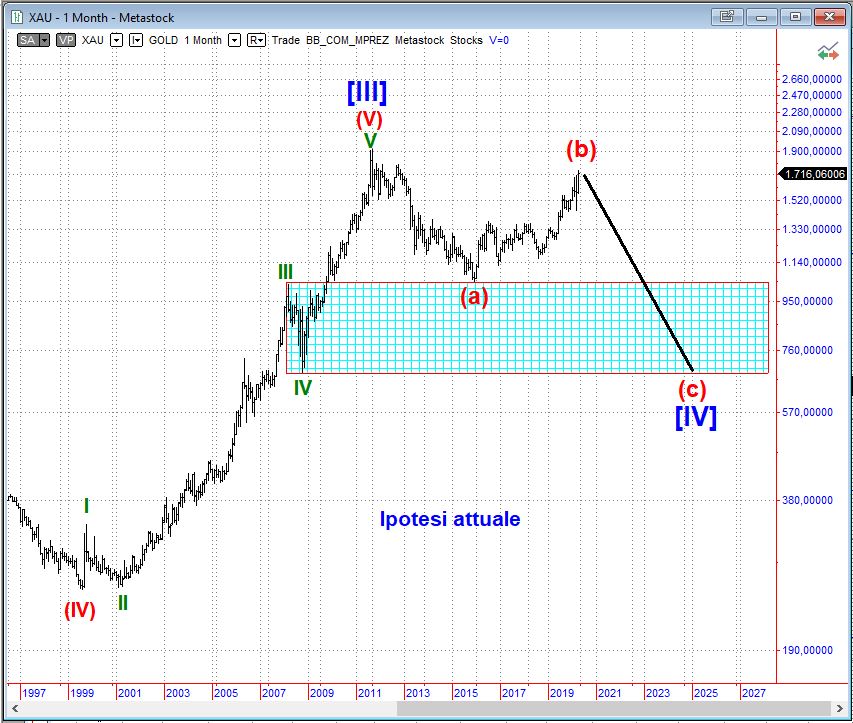Open the symbol dropdown next to XAU
The width and height of the screenshot is (853, 723).
tap(116, 40)
